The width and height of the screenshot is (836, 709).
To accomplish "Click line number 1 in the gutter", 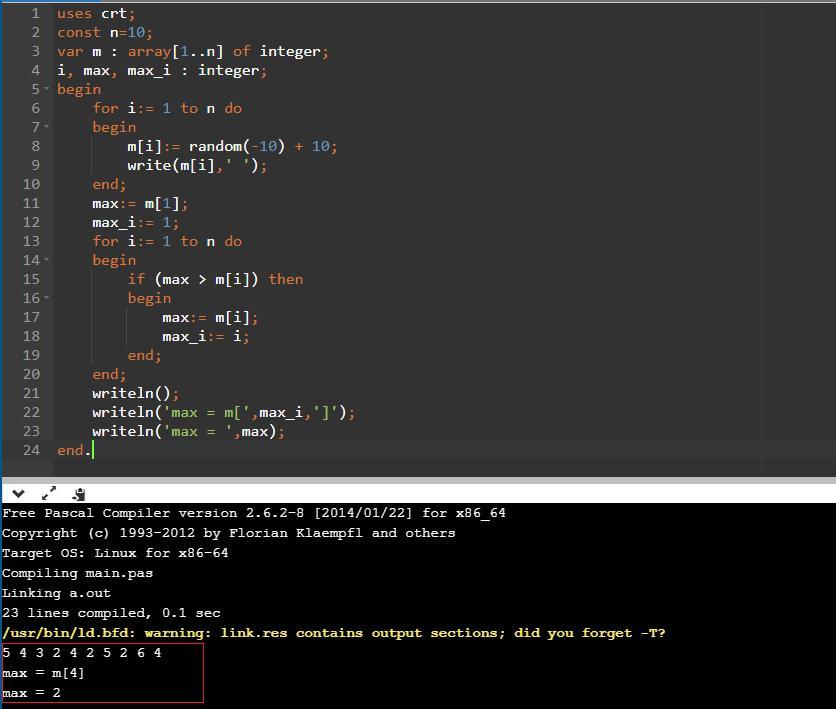I will point(35,13).
